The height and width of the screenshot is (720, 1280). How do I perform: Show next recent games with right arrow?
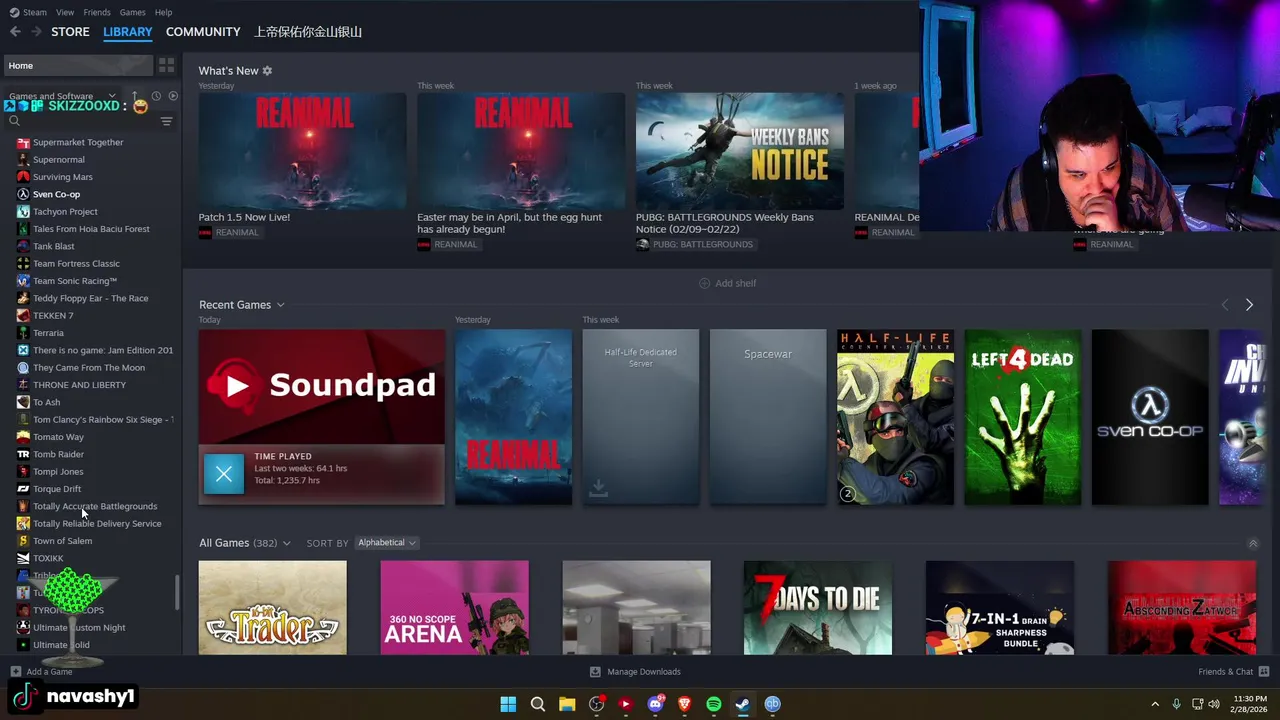[x=1249, y=305]
